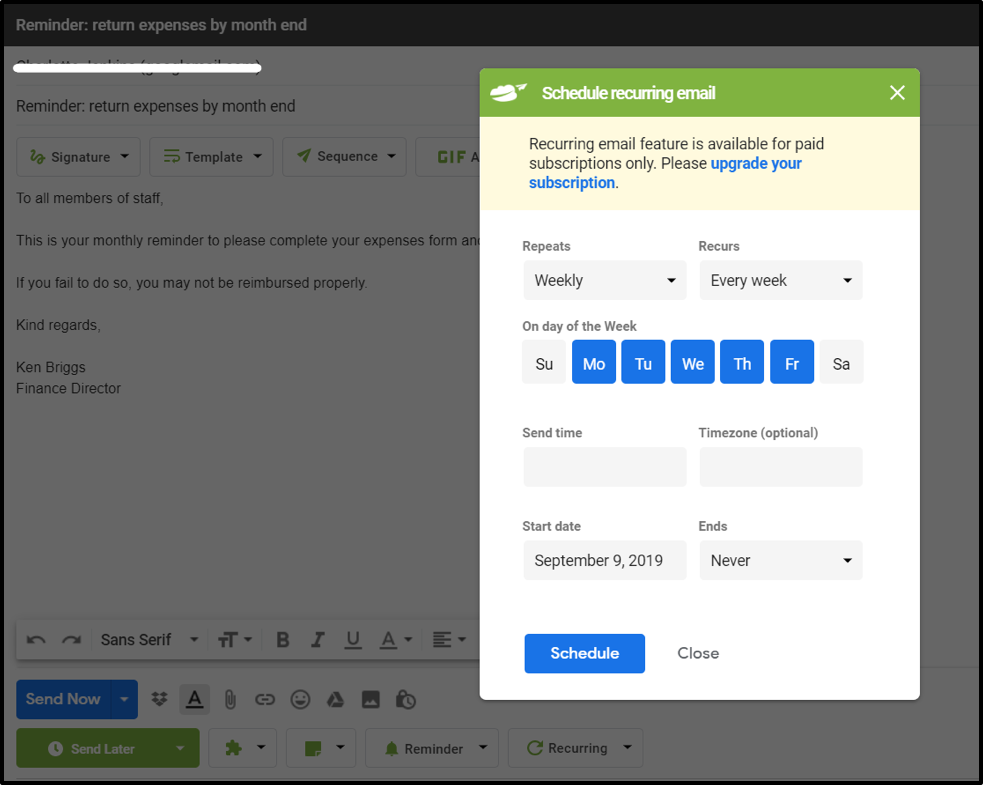983x785 pixels.
Task: Click the italic formatting icon
Action: pyautogui.click(x=318, y=640)
